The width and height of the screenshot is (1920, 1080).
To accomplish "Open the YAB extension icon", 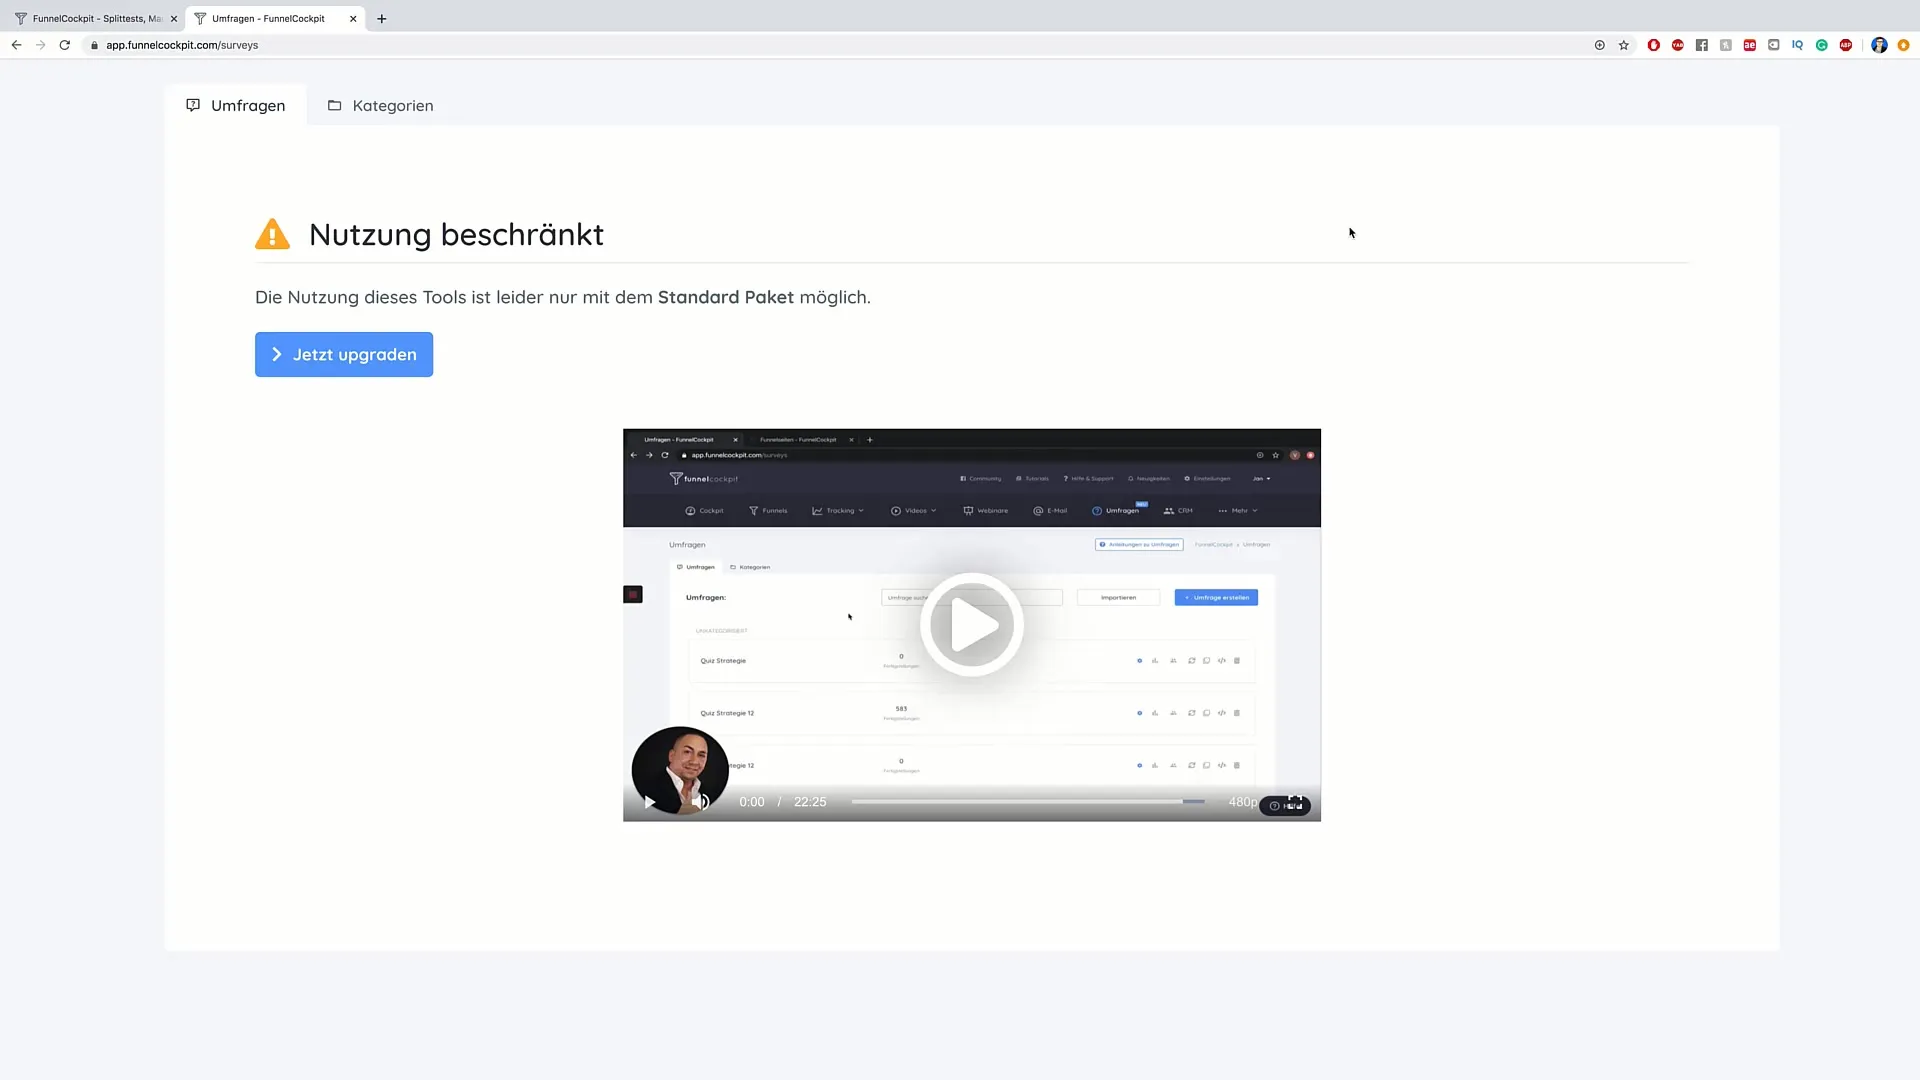I will [1678, 45].
